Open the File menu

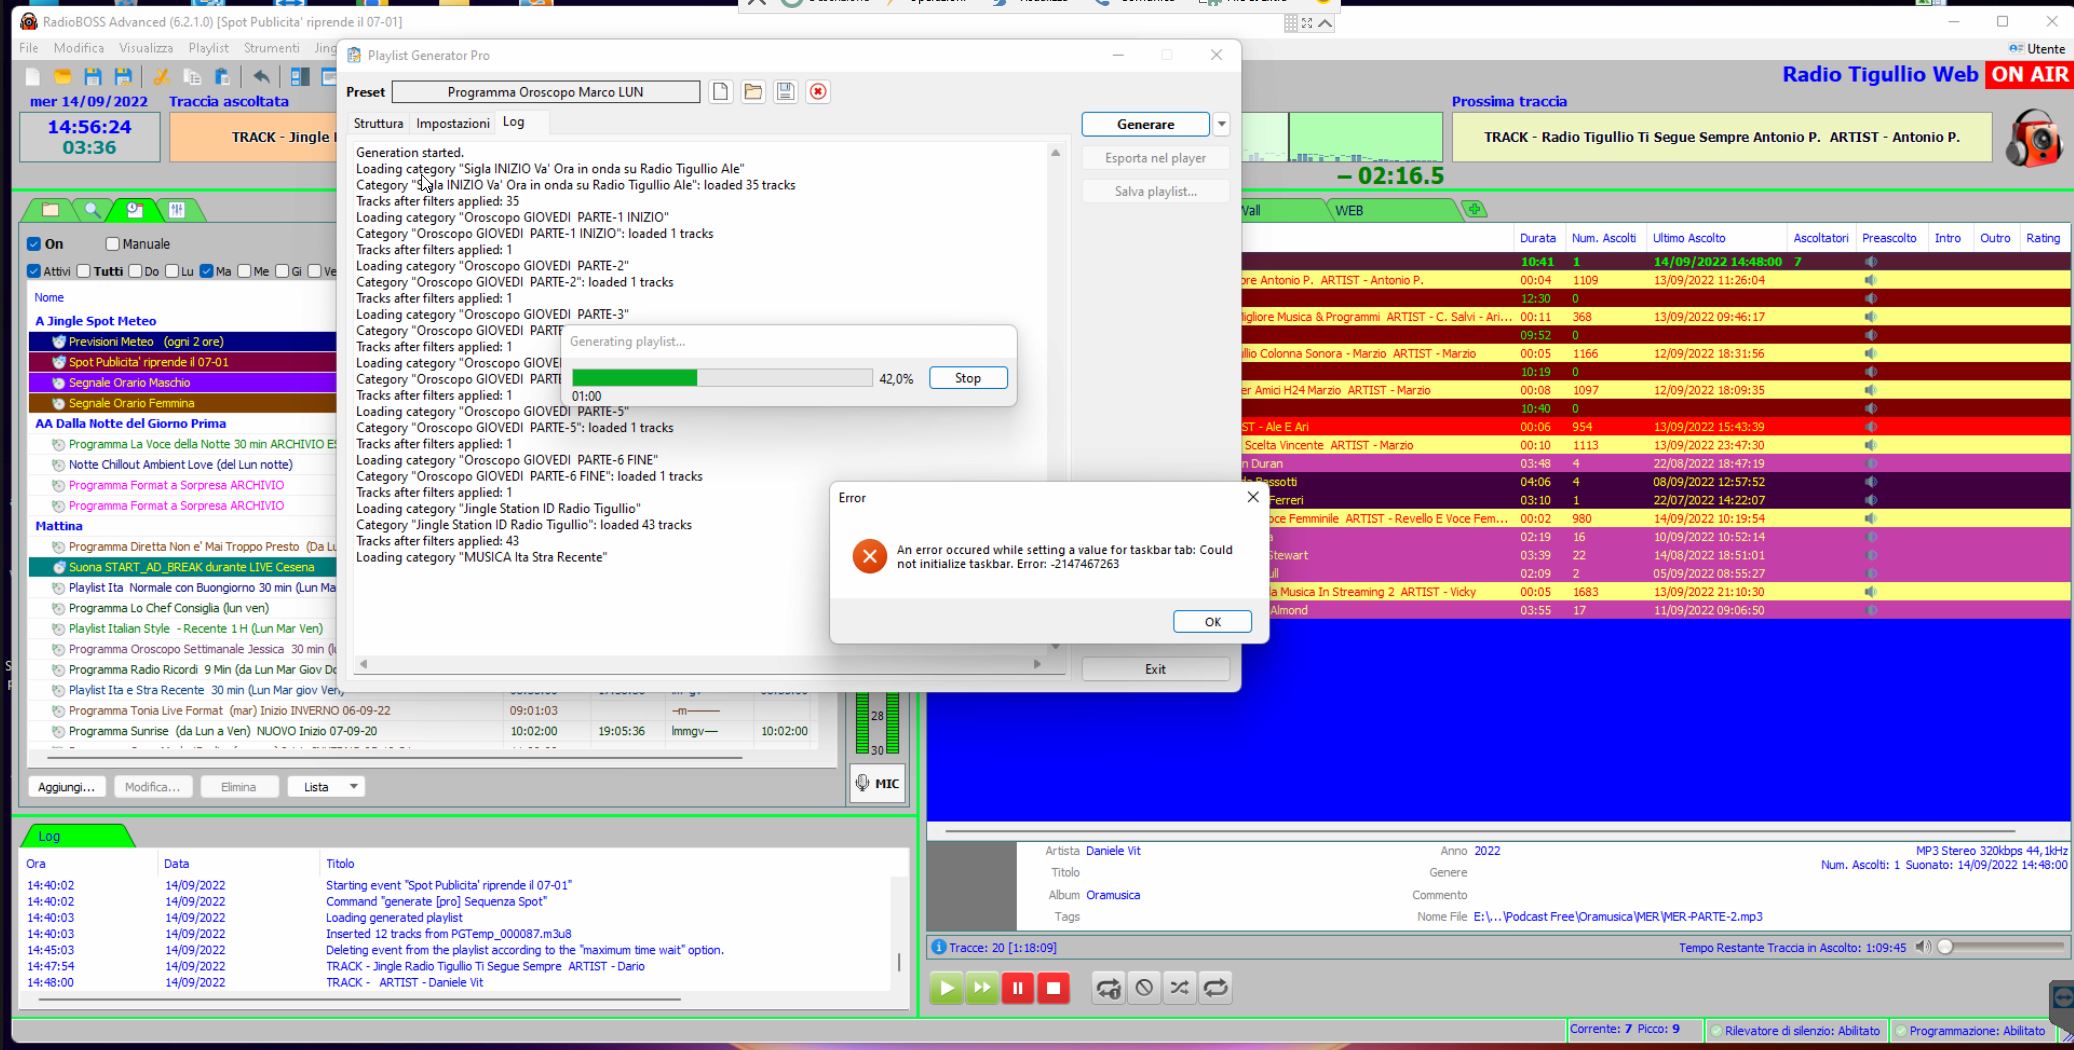[28, 48]
